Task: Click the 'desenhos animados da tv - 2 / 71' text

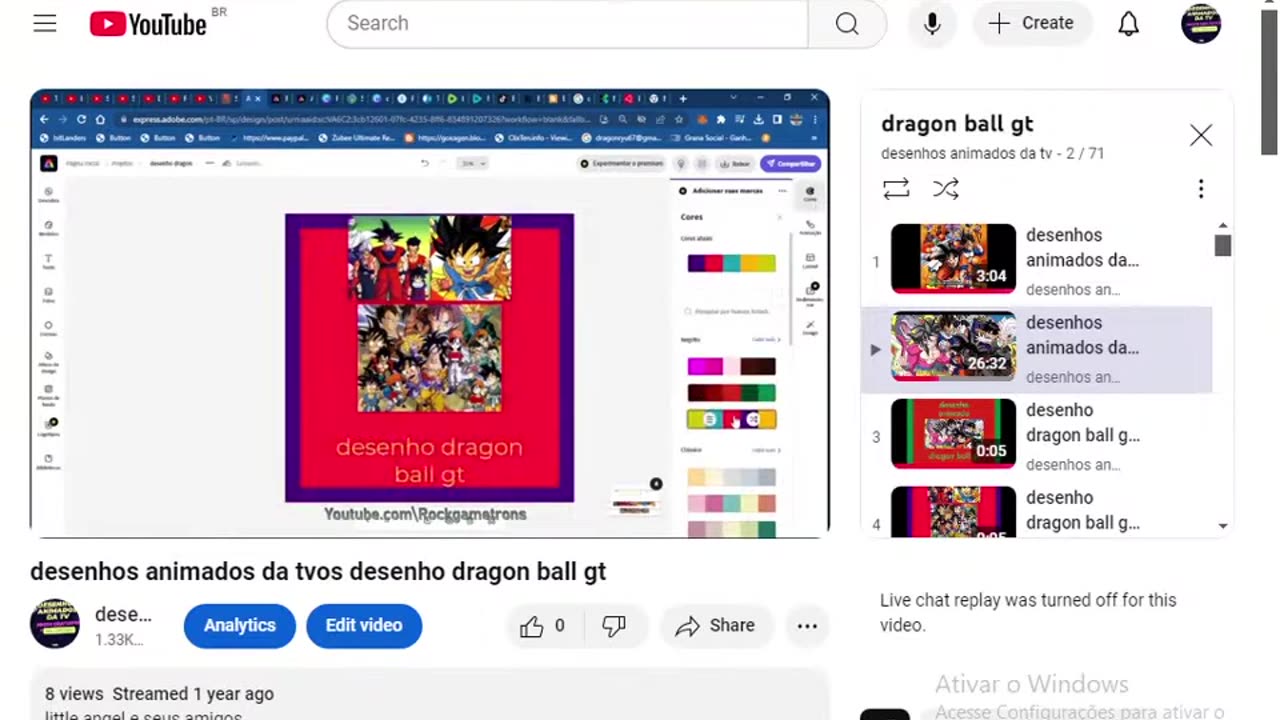Action: [x=992, y=154]
